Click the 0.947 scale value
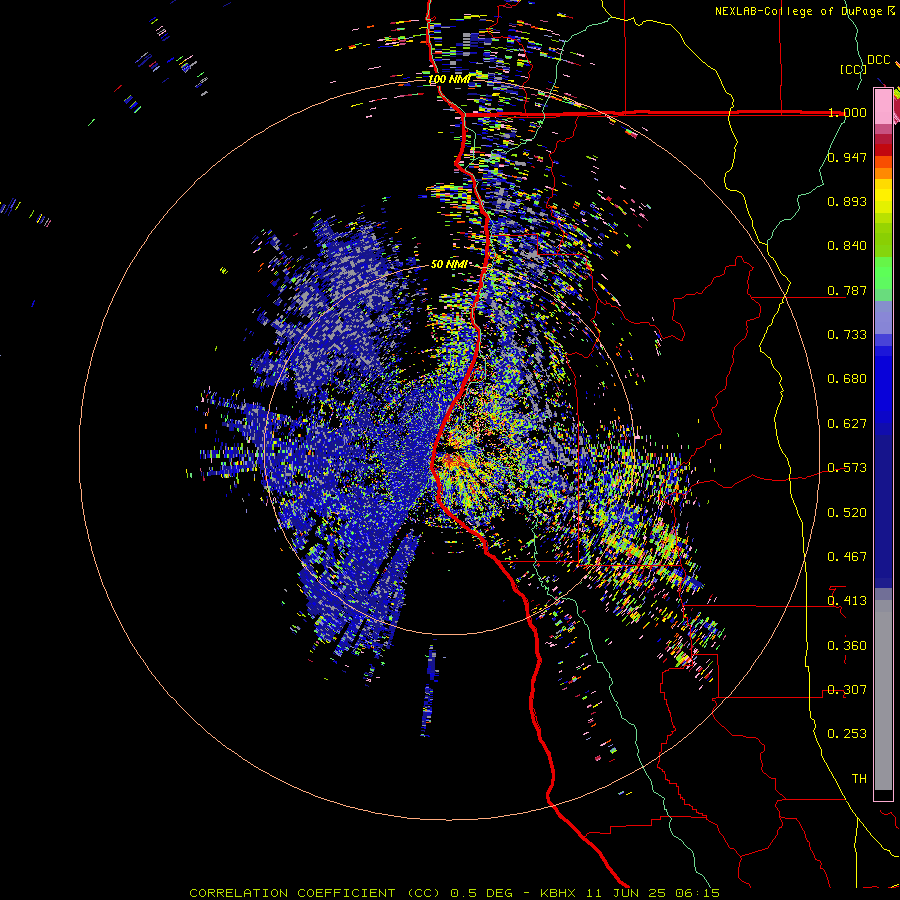Image resolution: width=900 pixels, height=900 pixels. 847,157
